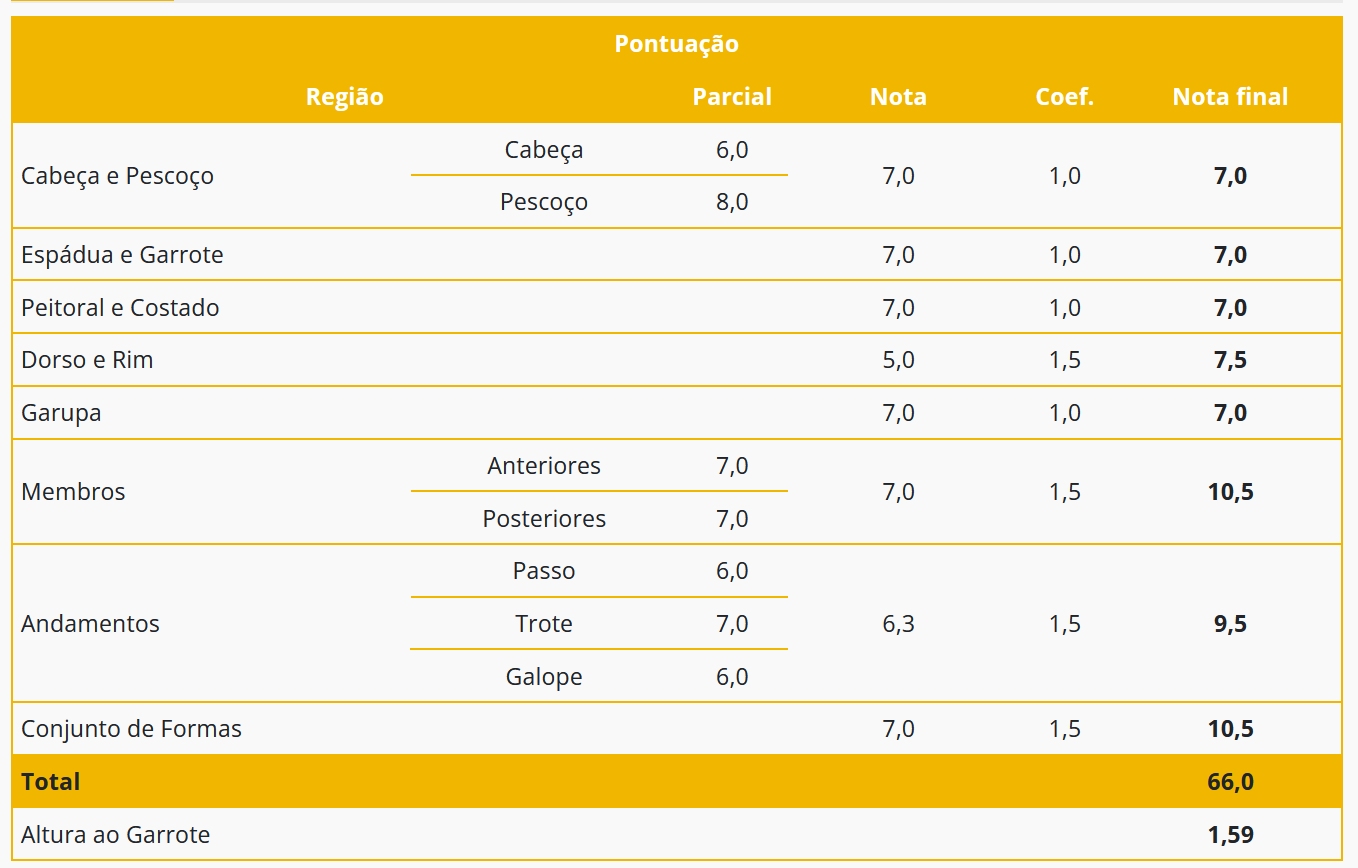Select the Galope sub-row label
Screen dimensions: 1358x868
pos(544,677)
